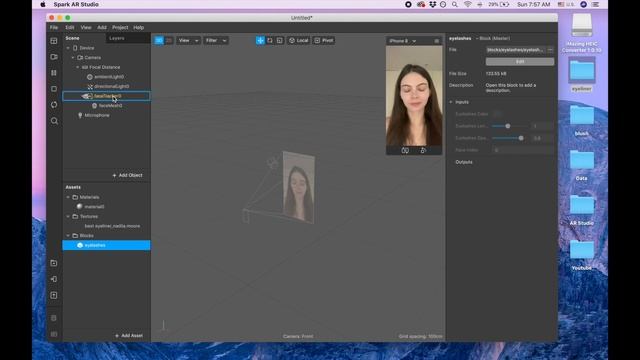Image resolution: width=640 pixels, height=360 pixels.
Task: Open the iPhone 8 device dropdown
Action: point(402,41)
